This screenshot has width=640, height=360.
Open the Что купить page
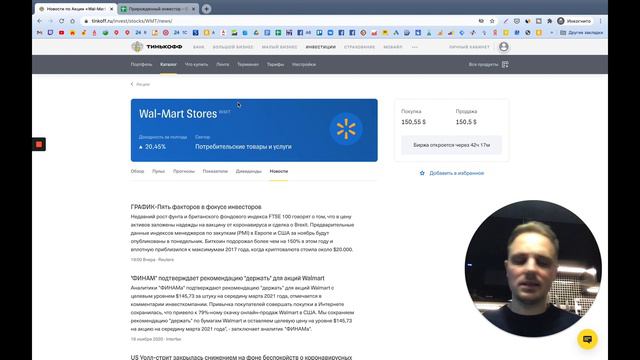(x=196, y=64)
